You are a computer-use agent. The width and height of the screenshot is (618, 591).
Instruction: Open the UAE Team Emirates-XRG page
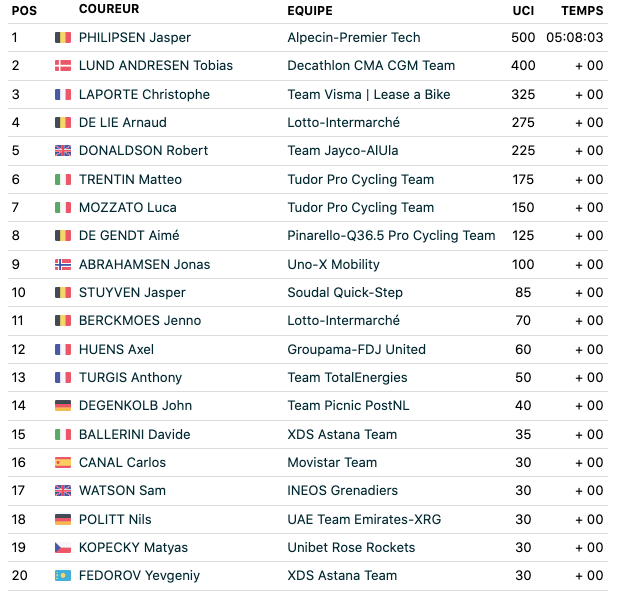pos(364,520)
